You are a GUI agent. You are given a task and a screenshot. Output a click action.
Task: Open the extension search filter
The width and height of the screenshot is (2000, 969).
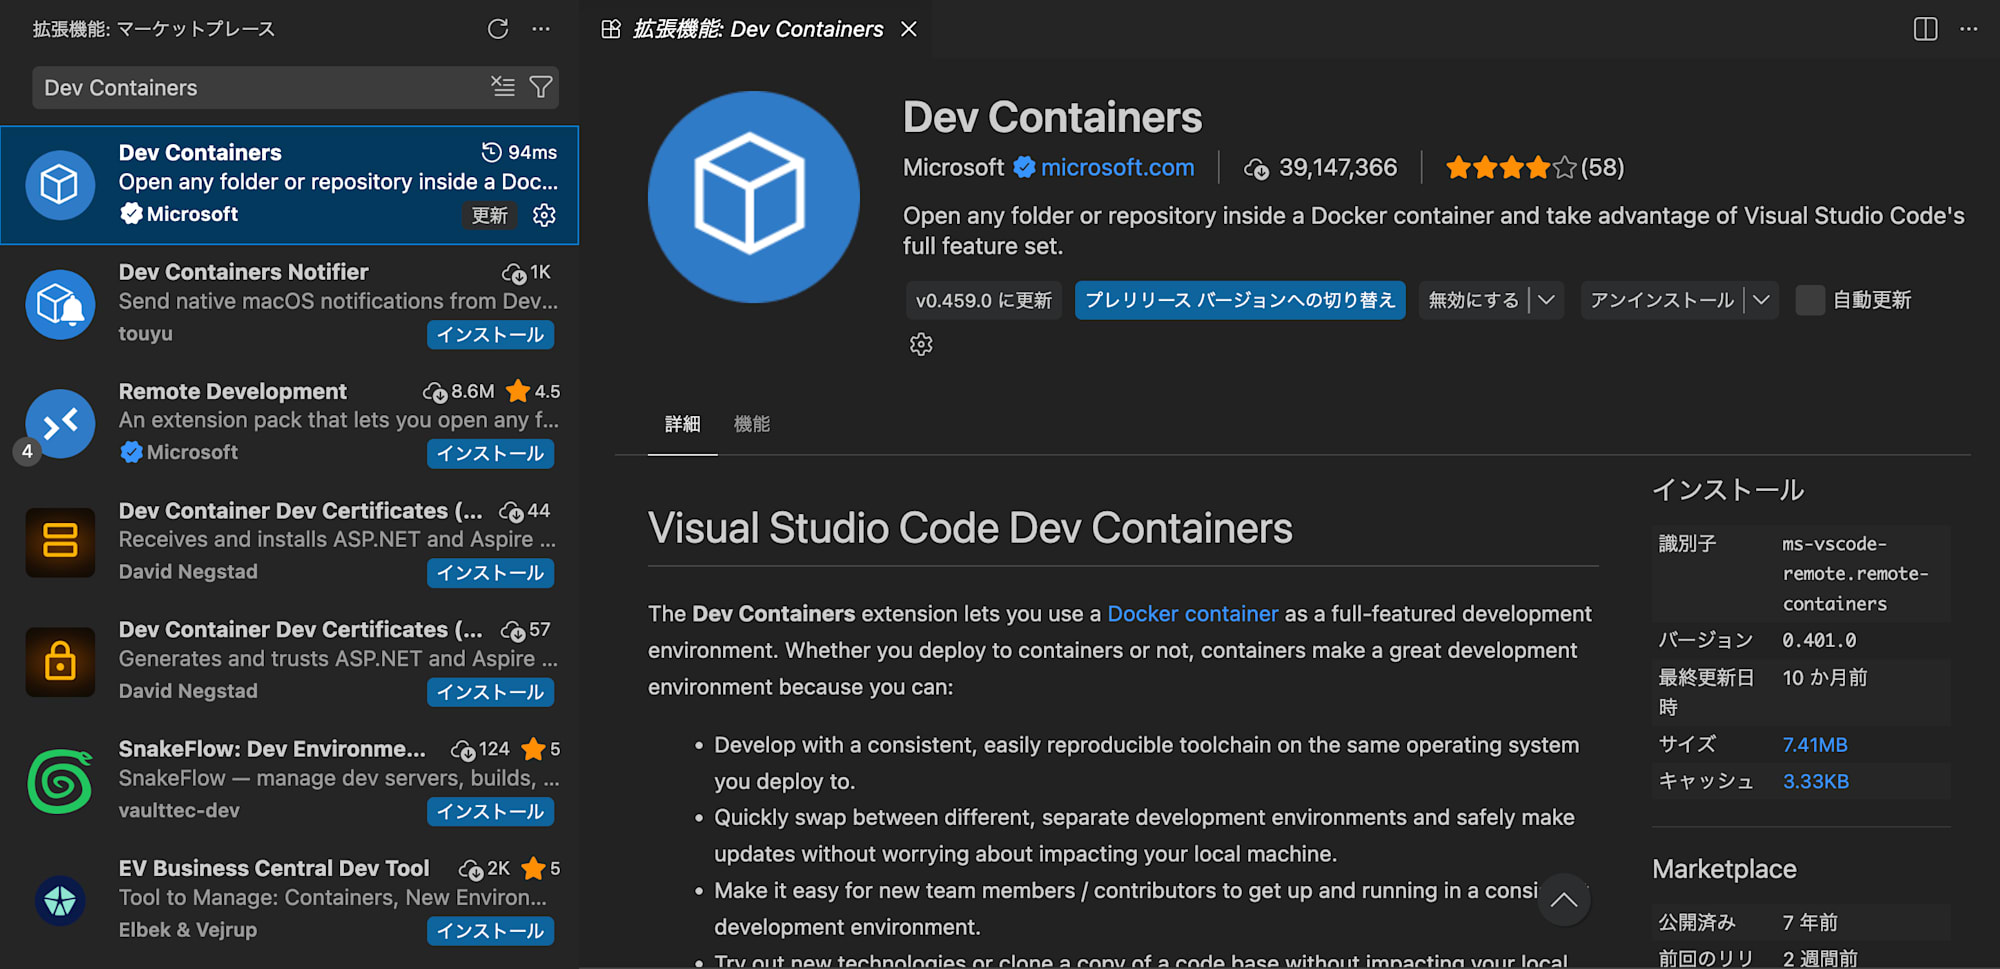point(541,87)
